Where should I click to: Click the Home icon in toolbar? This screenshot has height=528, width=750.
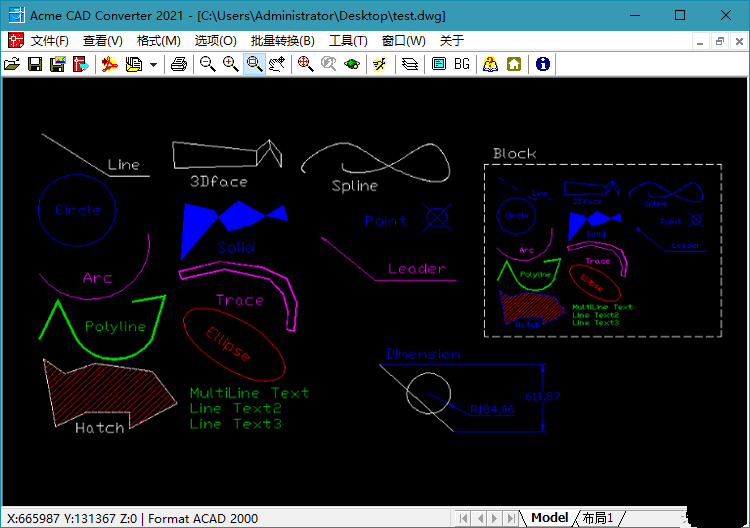point(514,64)
